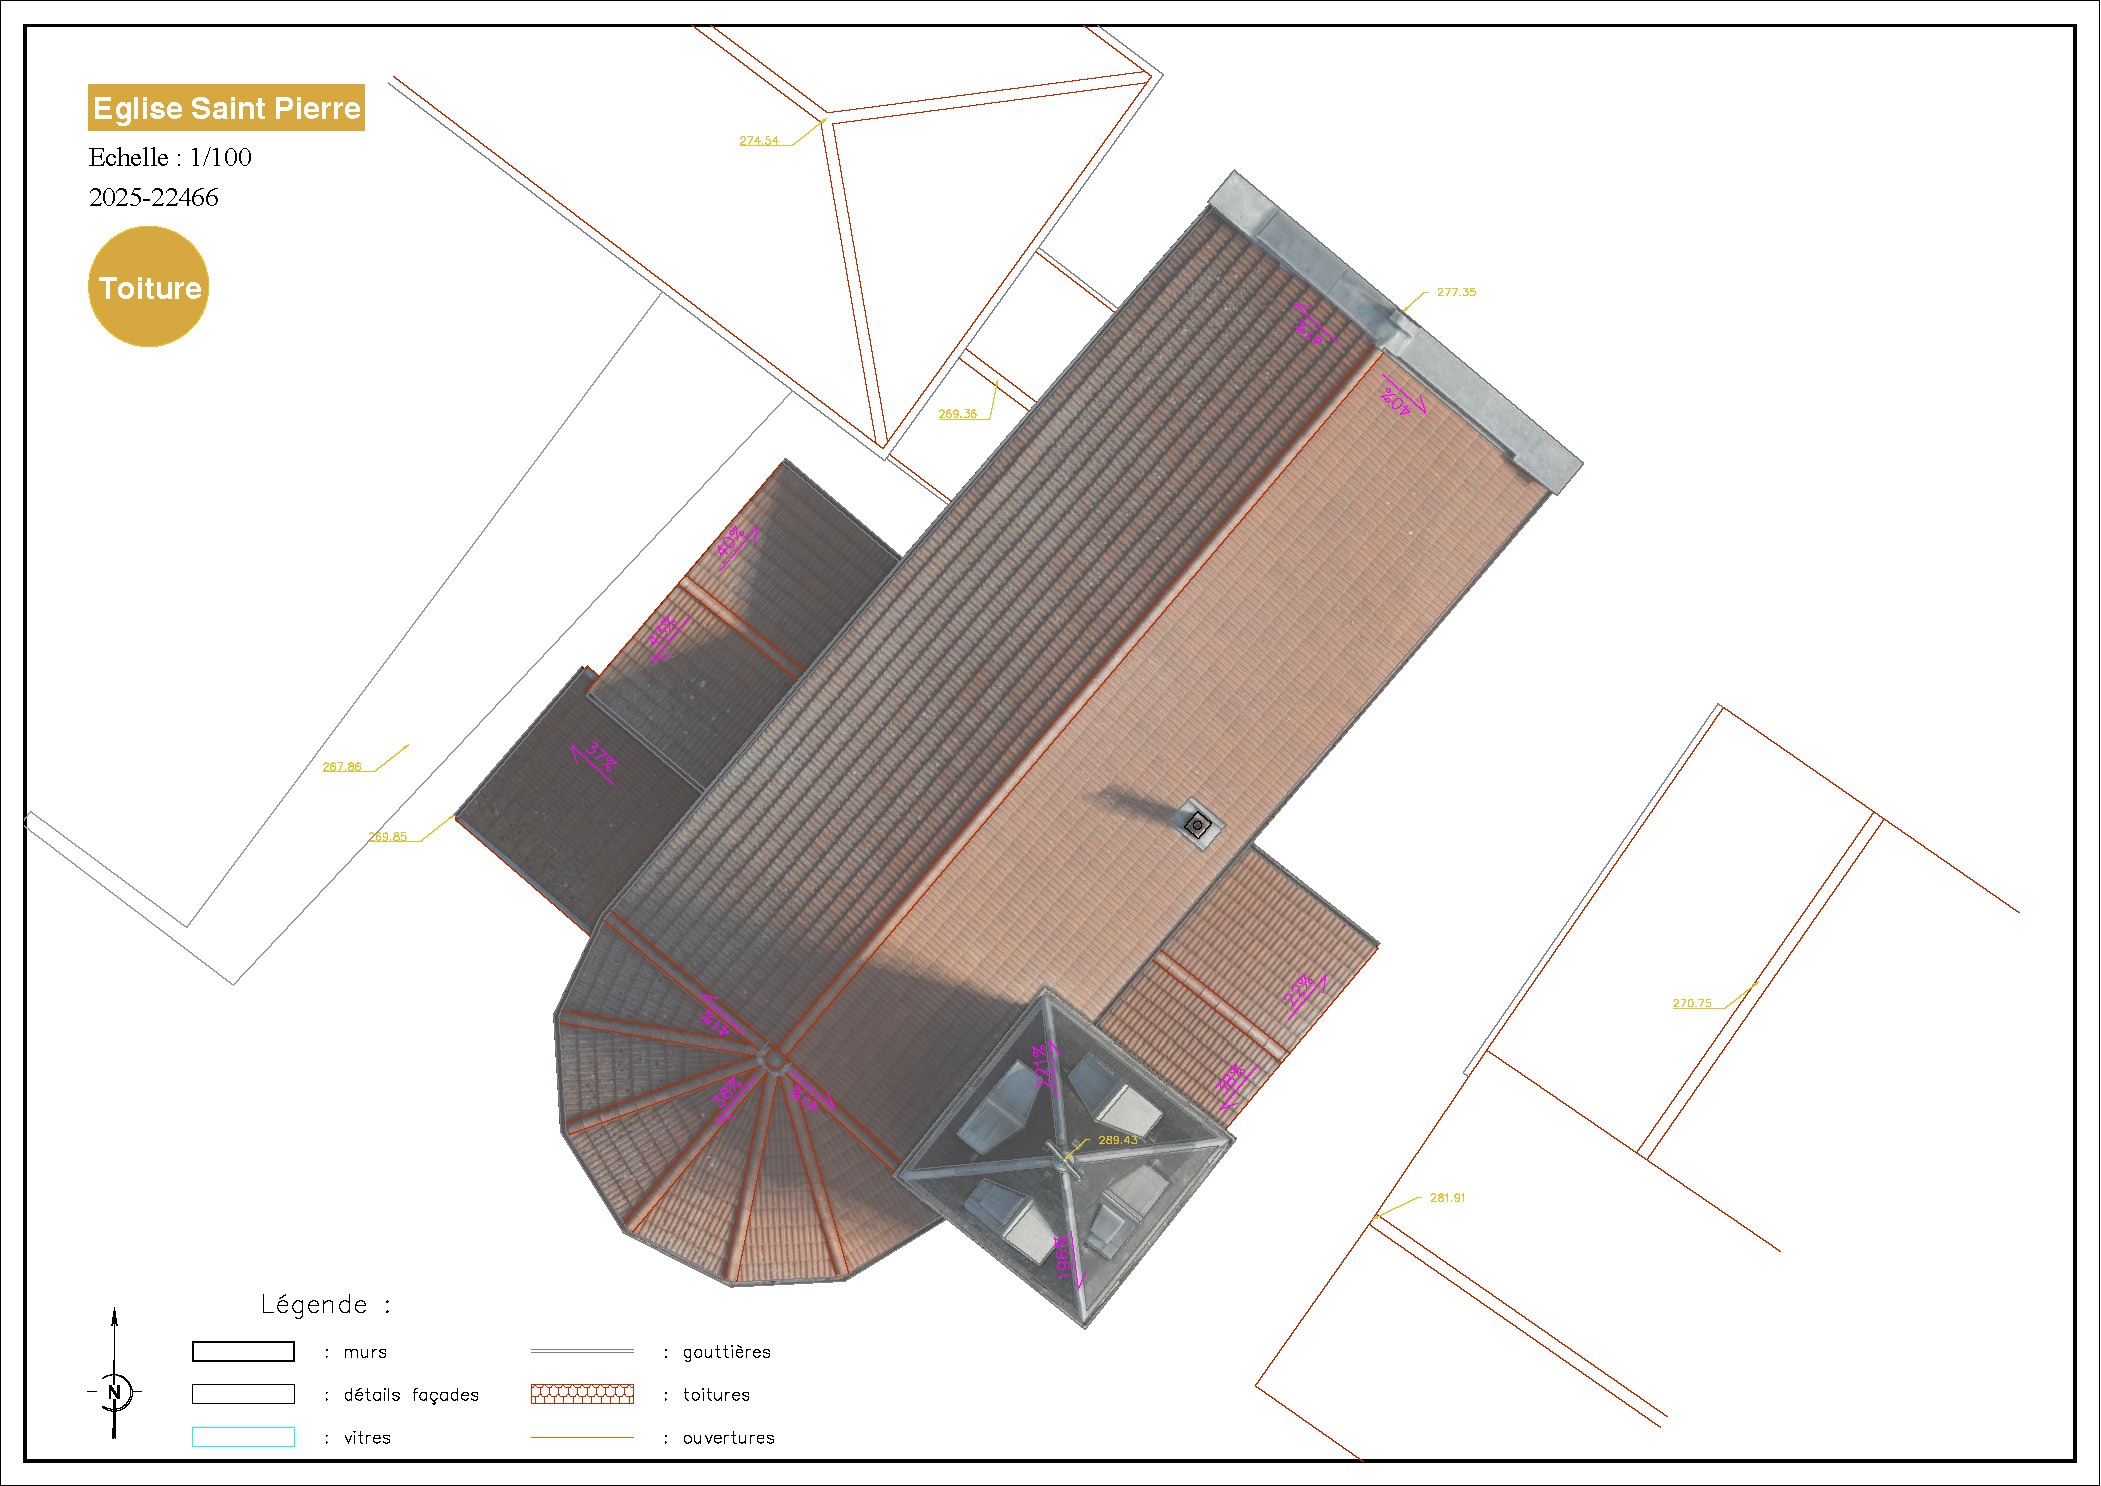Select the toitures tile pattern swatch

tap(582, 1394)
